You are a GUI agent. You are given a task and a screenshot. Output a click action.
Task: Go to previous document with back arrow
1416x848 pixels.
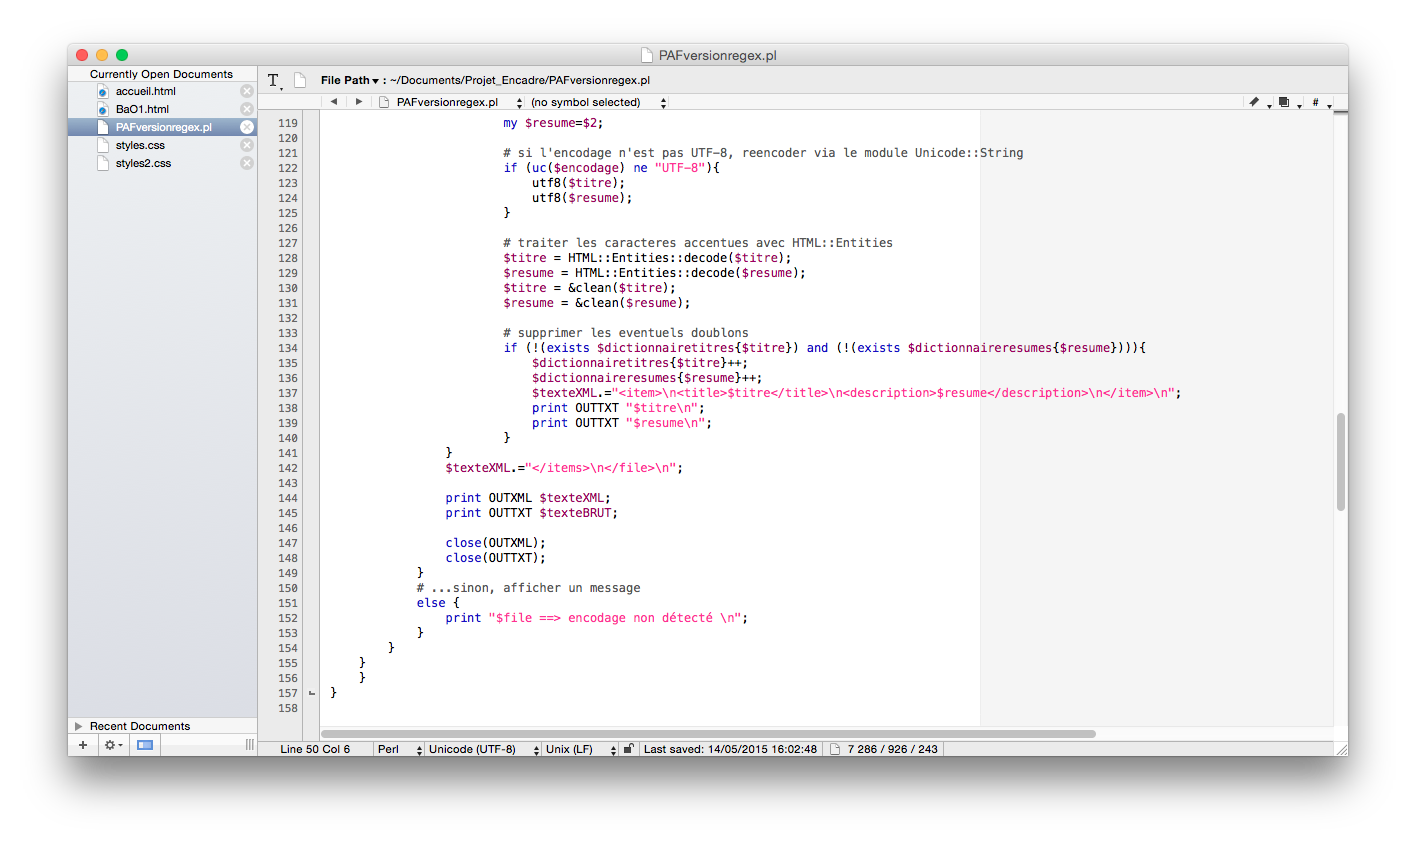coord(334,102)
